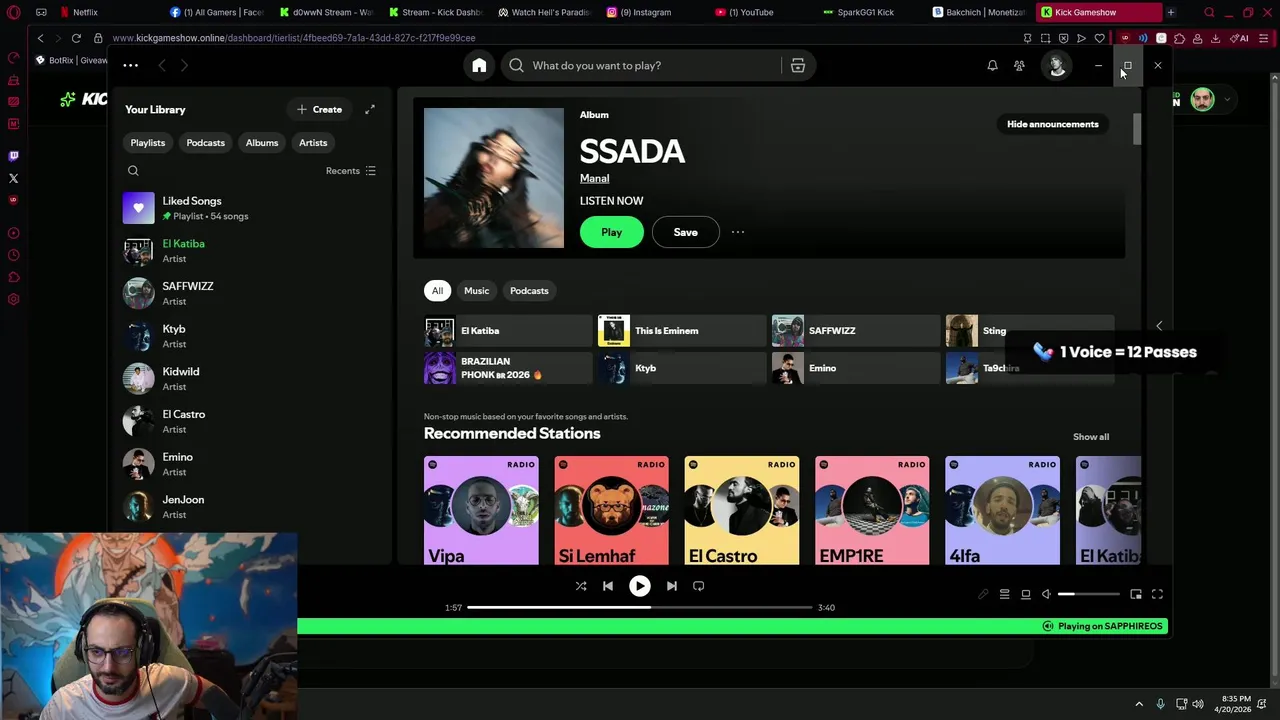Viewport: 1280px width, 720px height.
Task: Open Opera downloads icon
Action: coord(1215,38)
